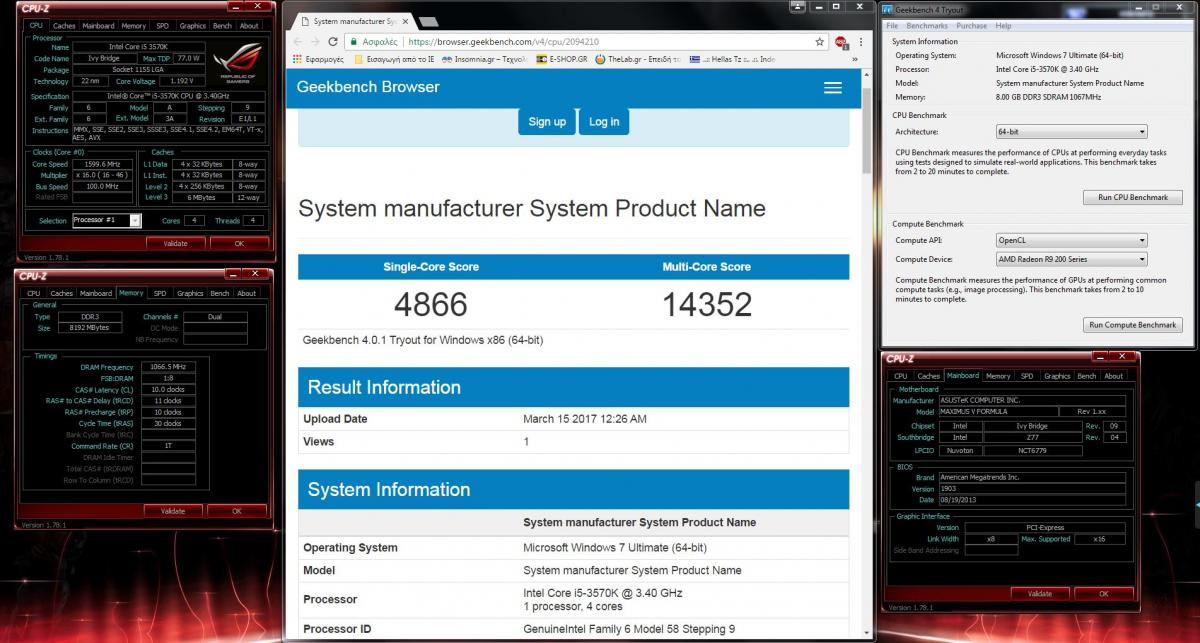Open the Adblock extension icon

coord(840,42)
